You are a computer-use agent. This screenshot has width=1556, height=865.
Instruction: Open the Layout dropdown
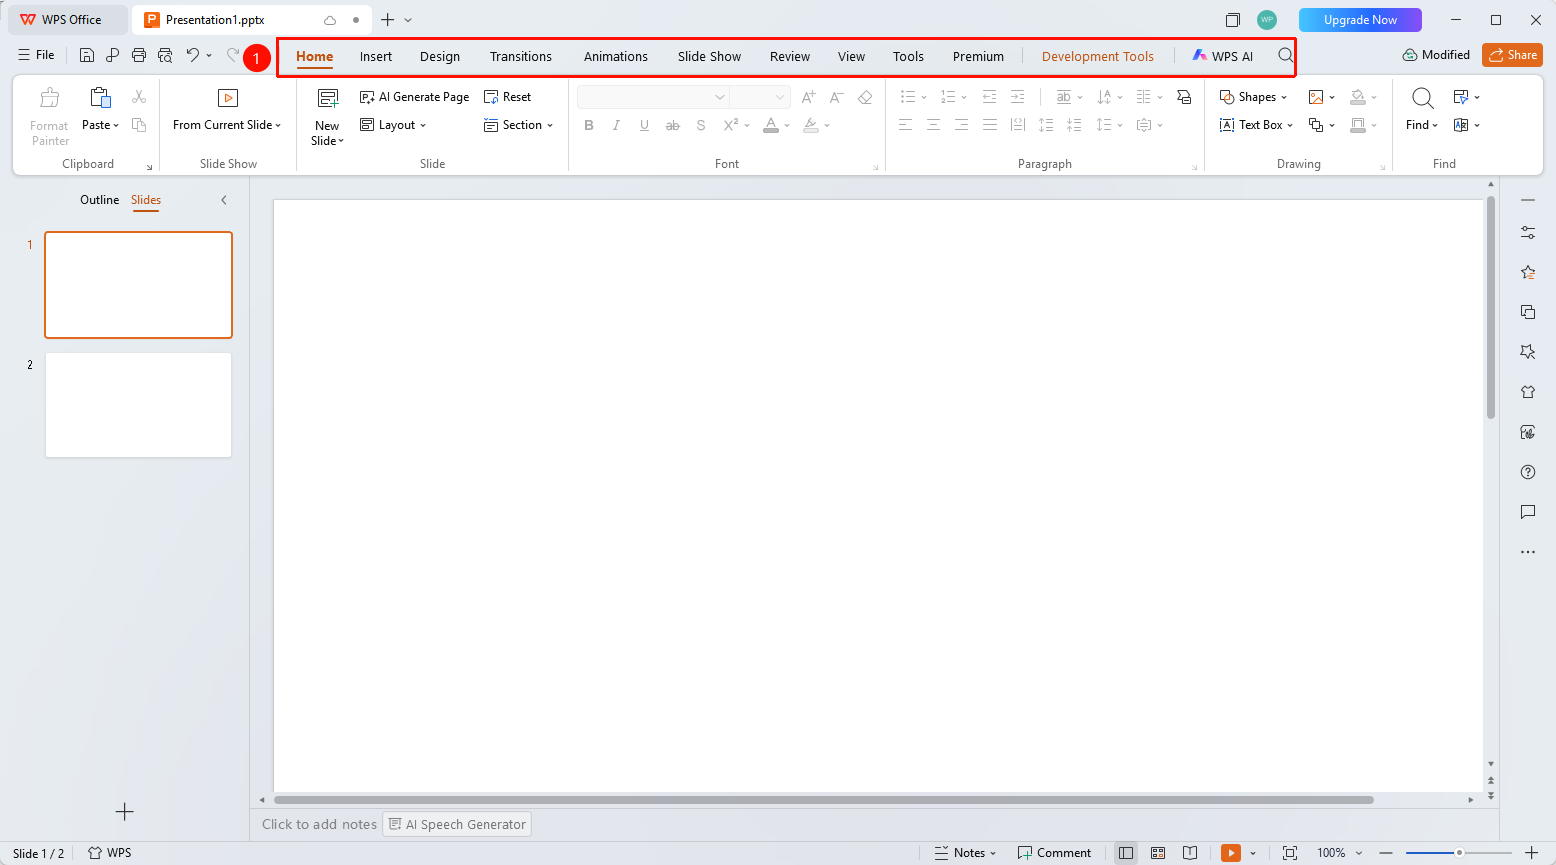[393, 125]
